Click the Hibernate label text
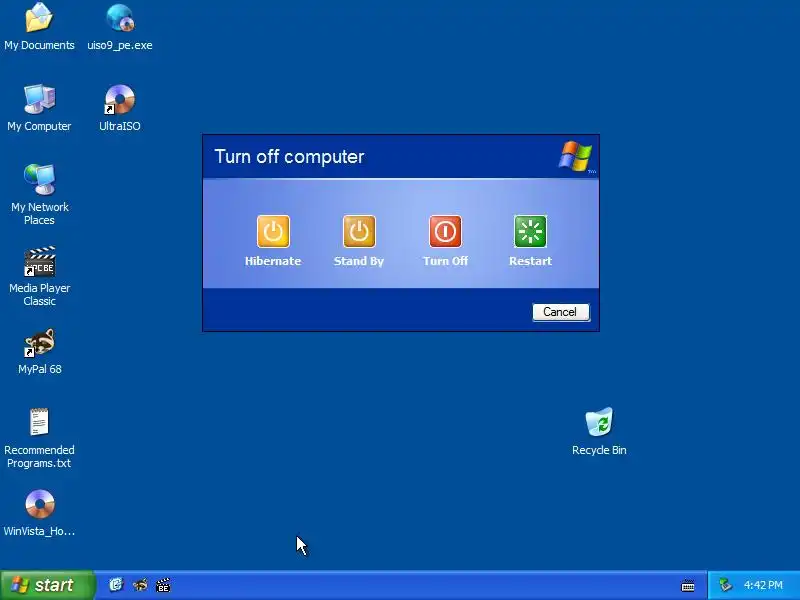 [273, 261]
